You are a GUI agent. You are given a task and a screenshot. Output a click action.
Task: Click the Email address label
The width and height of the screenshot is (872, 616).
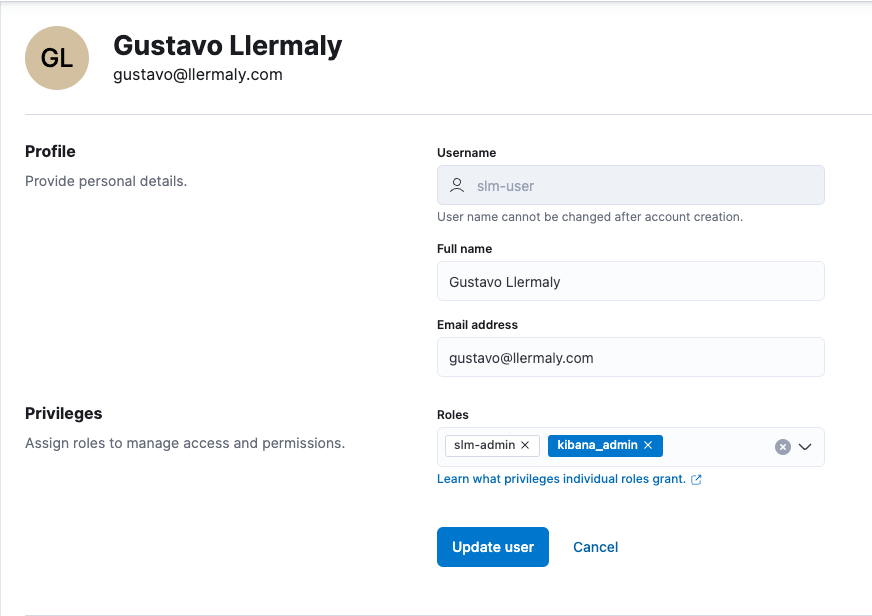click(477, 325)
